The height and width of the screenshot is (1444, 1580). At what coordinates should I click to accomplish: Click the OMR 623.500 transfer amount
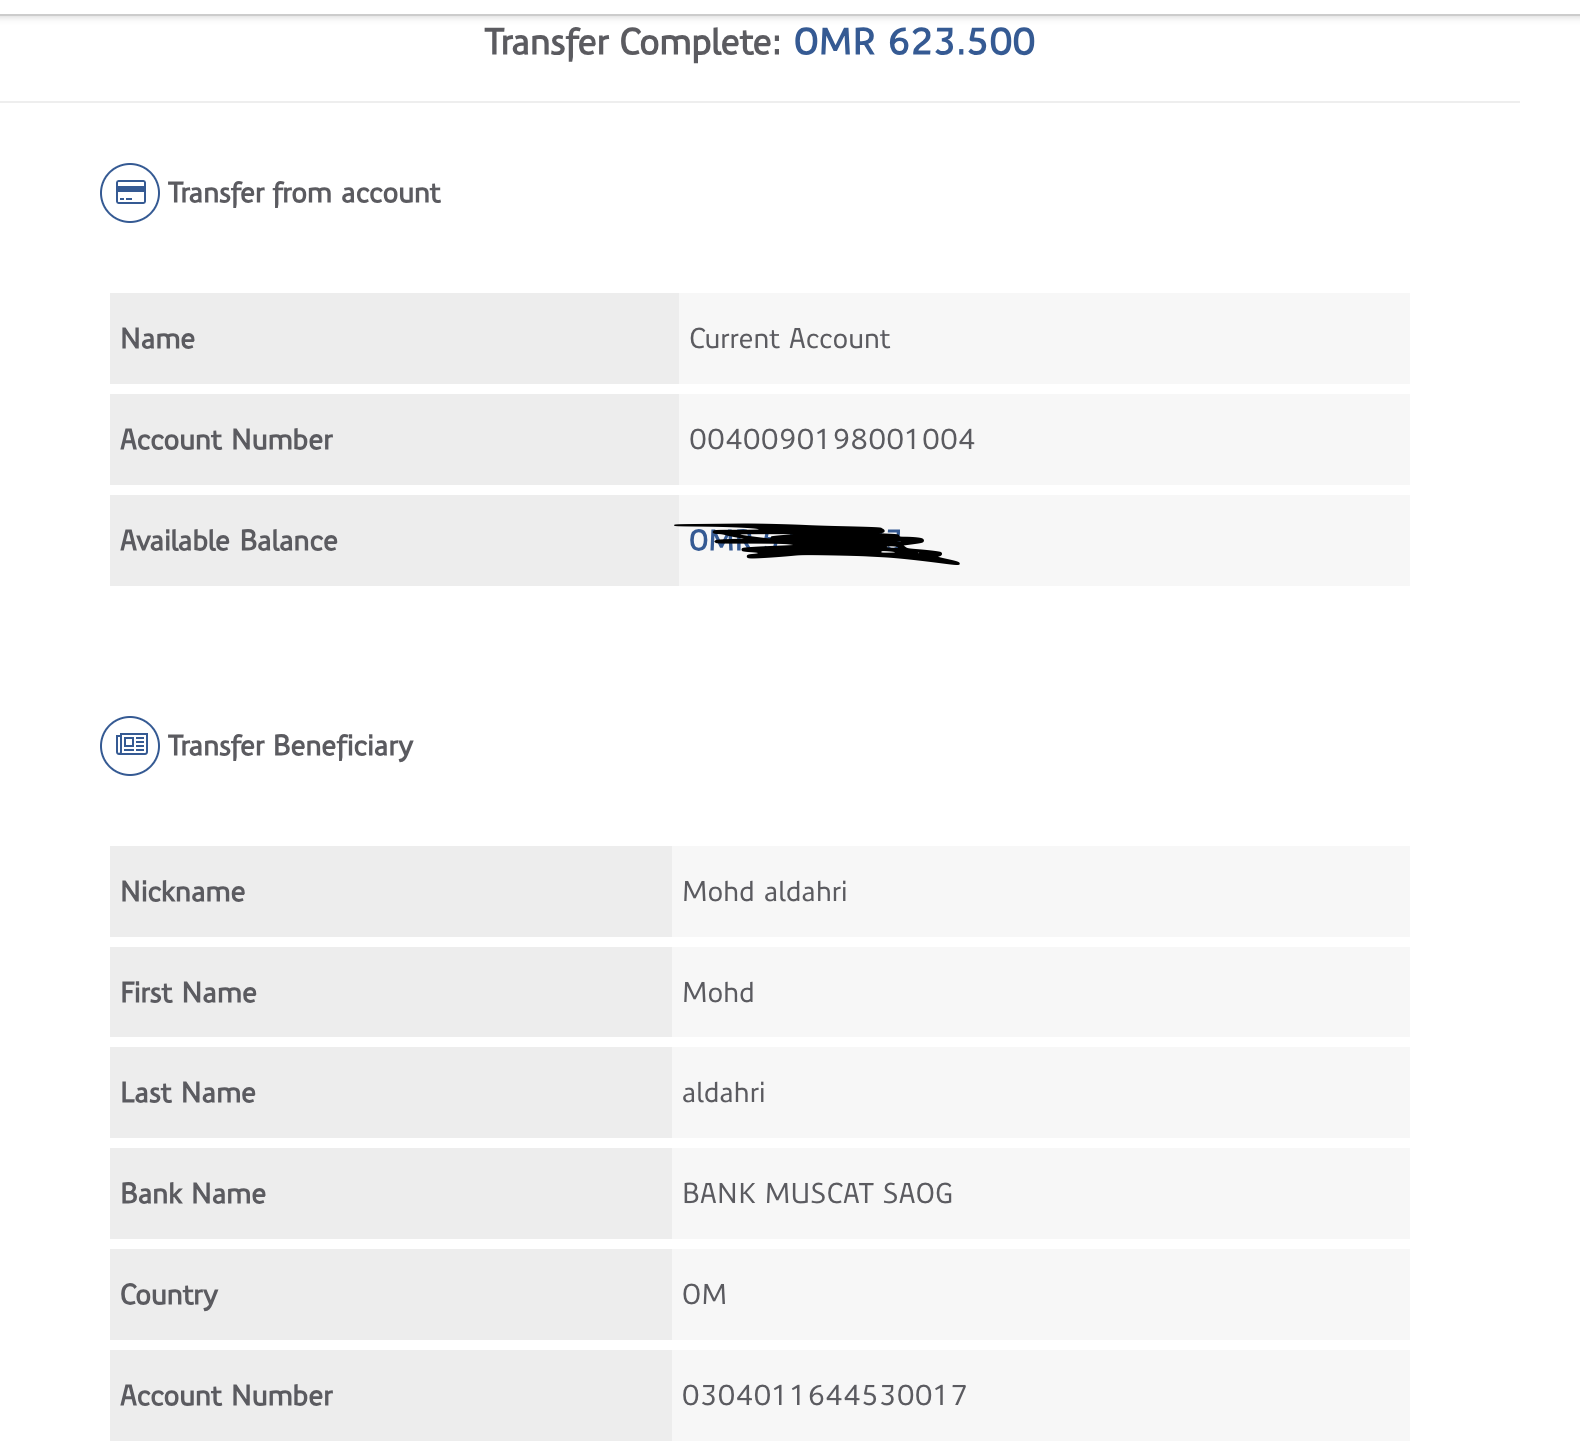click(x=914, y=42)
